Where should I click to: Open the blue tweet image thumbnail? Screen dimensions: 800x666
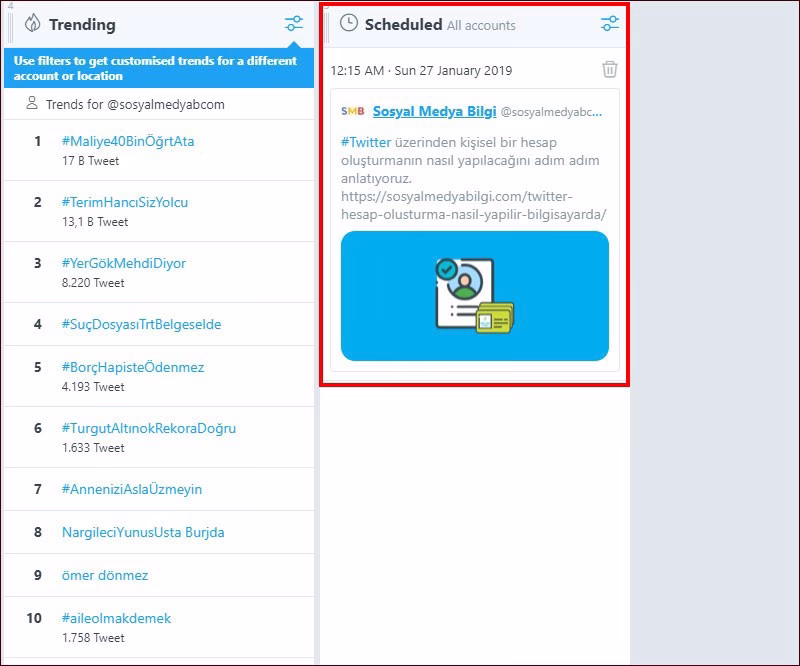pyautogui.click(x=474, y=296)
